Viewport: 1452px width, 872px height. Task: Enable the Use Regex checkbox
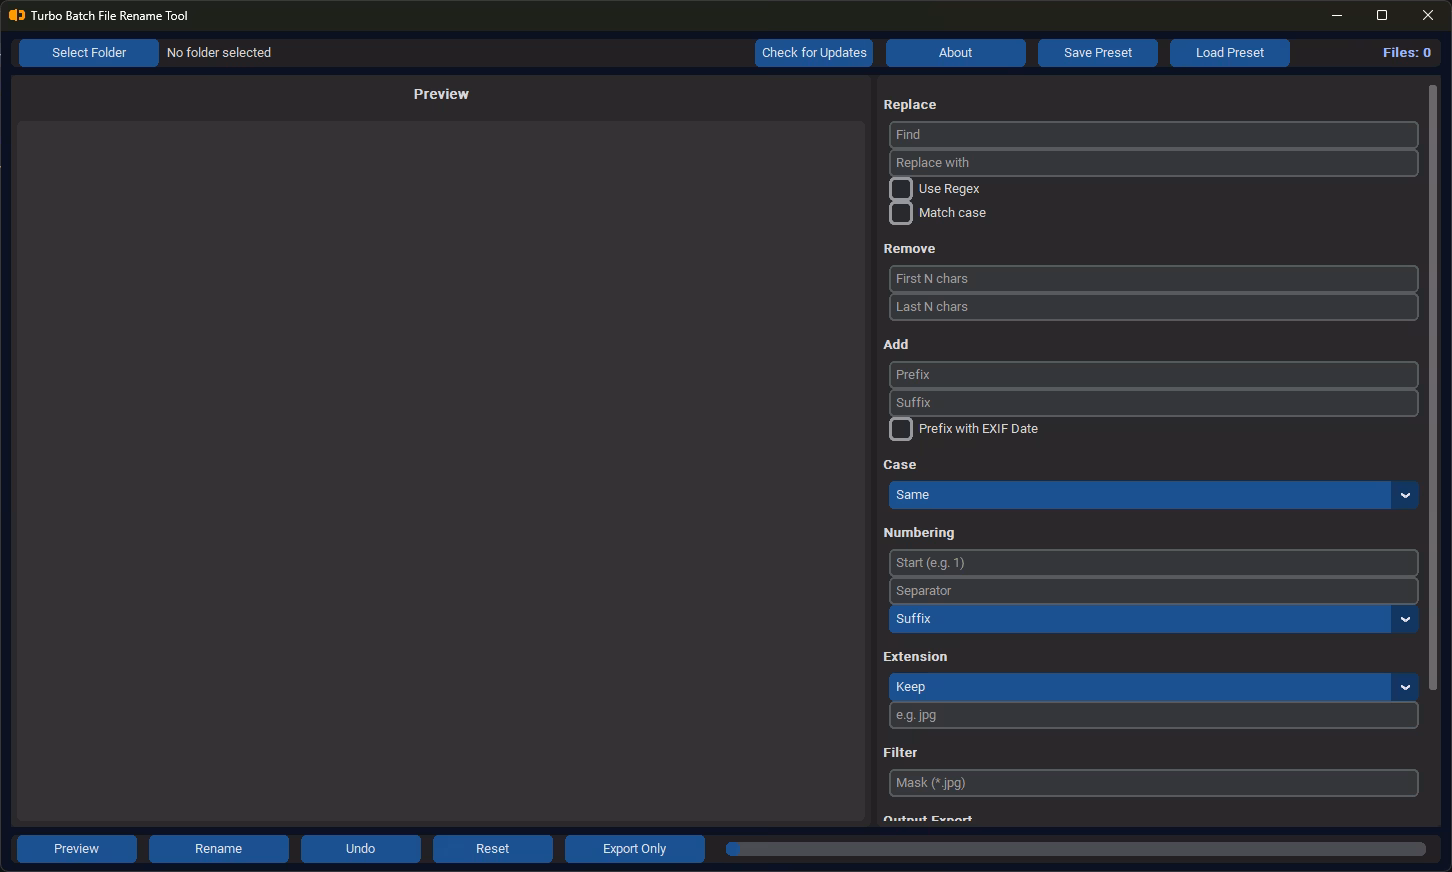(901, 189)
